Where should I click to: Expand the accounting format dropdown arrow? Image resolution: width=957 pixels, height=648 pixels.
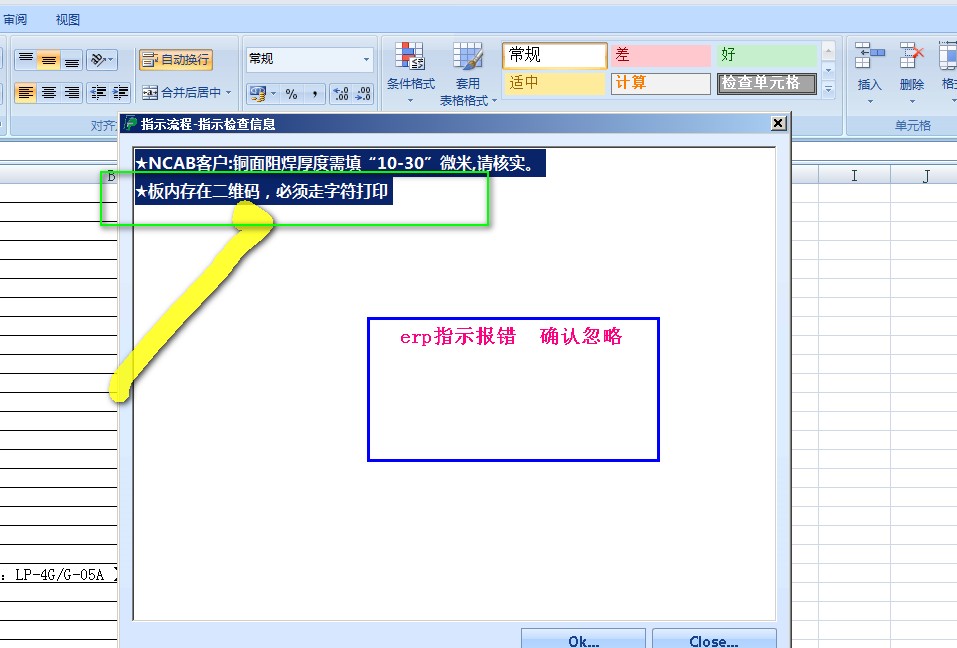point(274,93)
